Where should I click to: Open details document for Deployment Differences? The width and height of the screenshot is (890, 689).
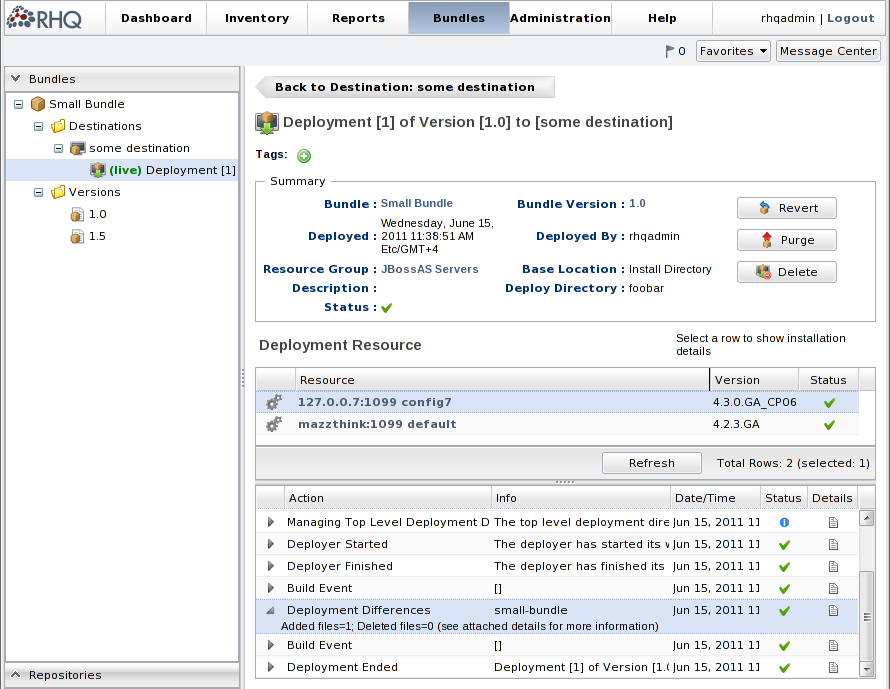tap(833, 611)
